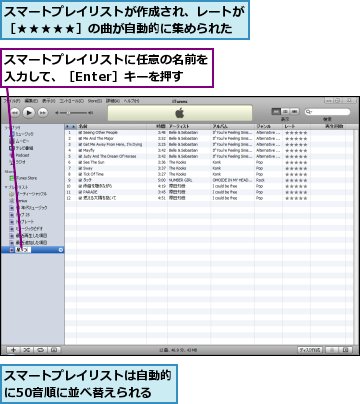Click the search magnifier icon

point(309,112)
